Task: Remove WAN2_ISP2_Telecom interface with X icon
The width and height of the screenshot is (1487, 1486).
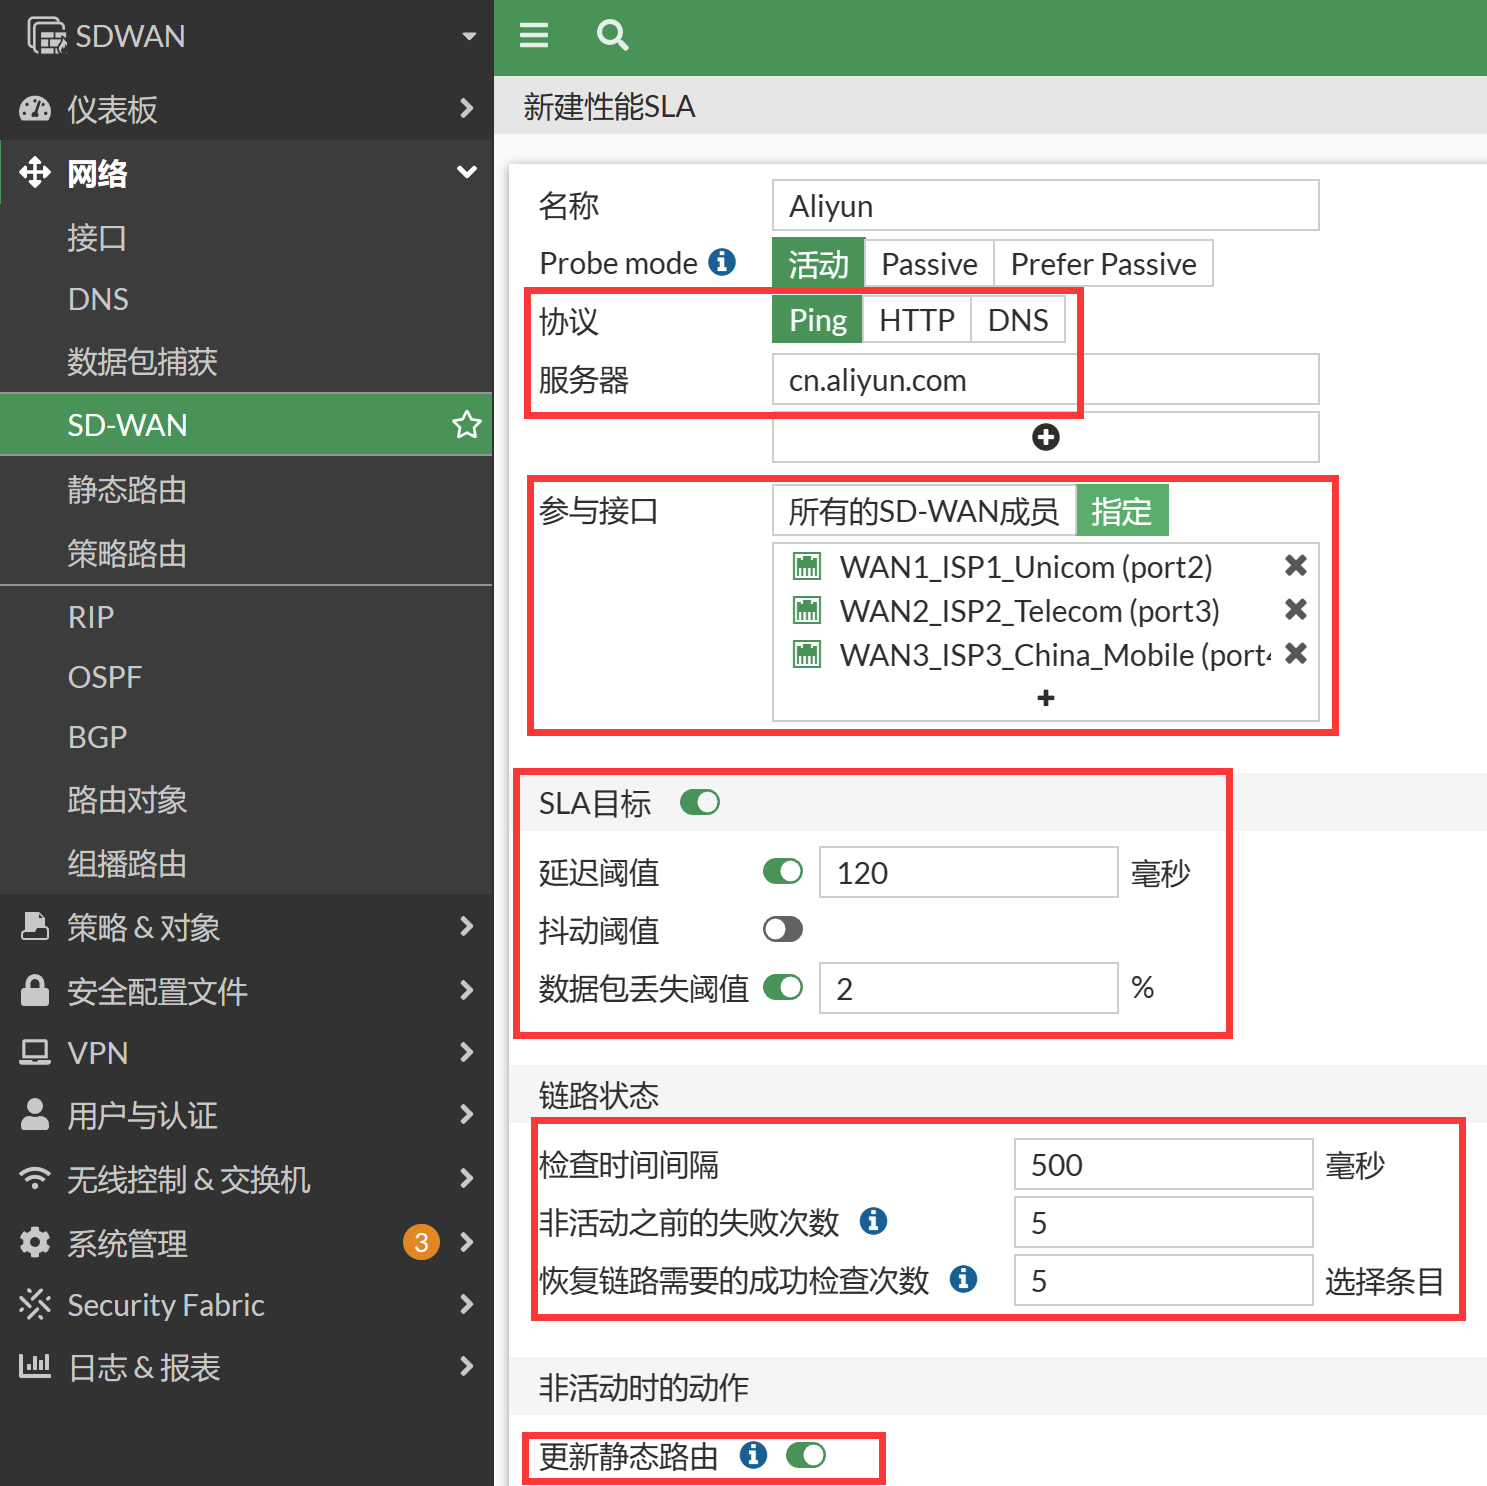Action: click(1295, 610)
